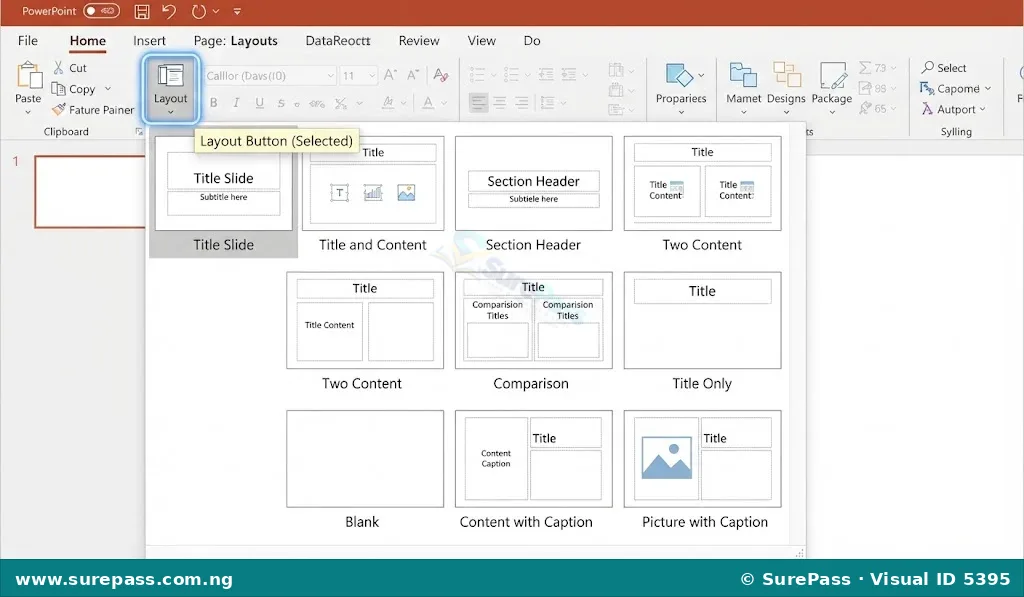Click the Clear Formatting icon
The width and height of the screenshot is (1024, 597).
click(x=441, y=75)
